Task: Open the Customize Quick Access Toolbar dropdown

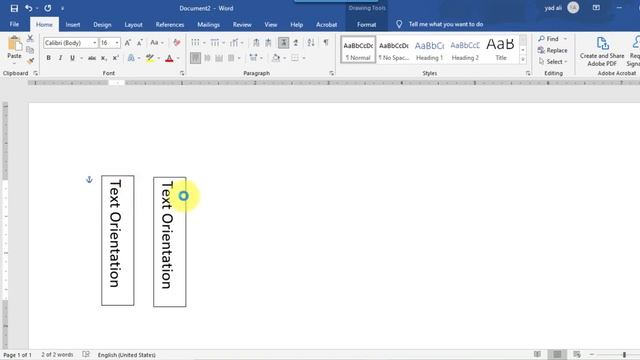Action: [x=62, y=8]
